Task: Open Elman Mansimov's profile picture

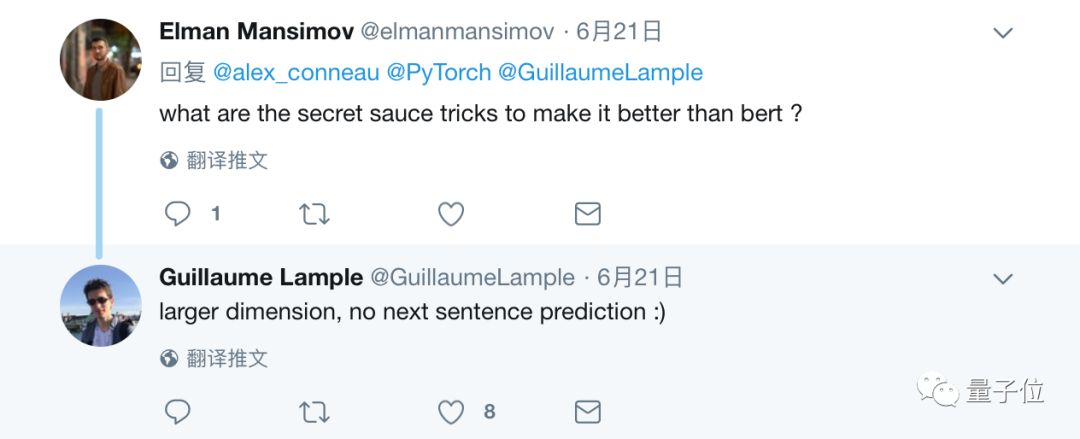Action: (x=100, y=59)
